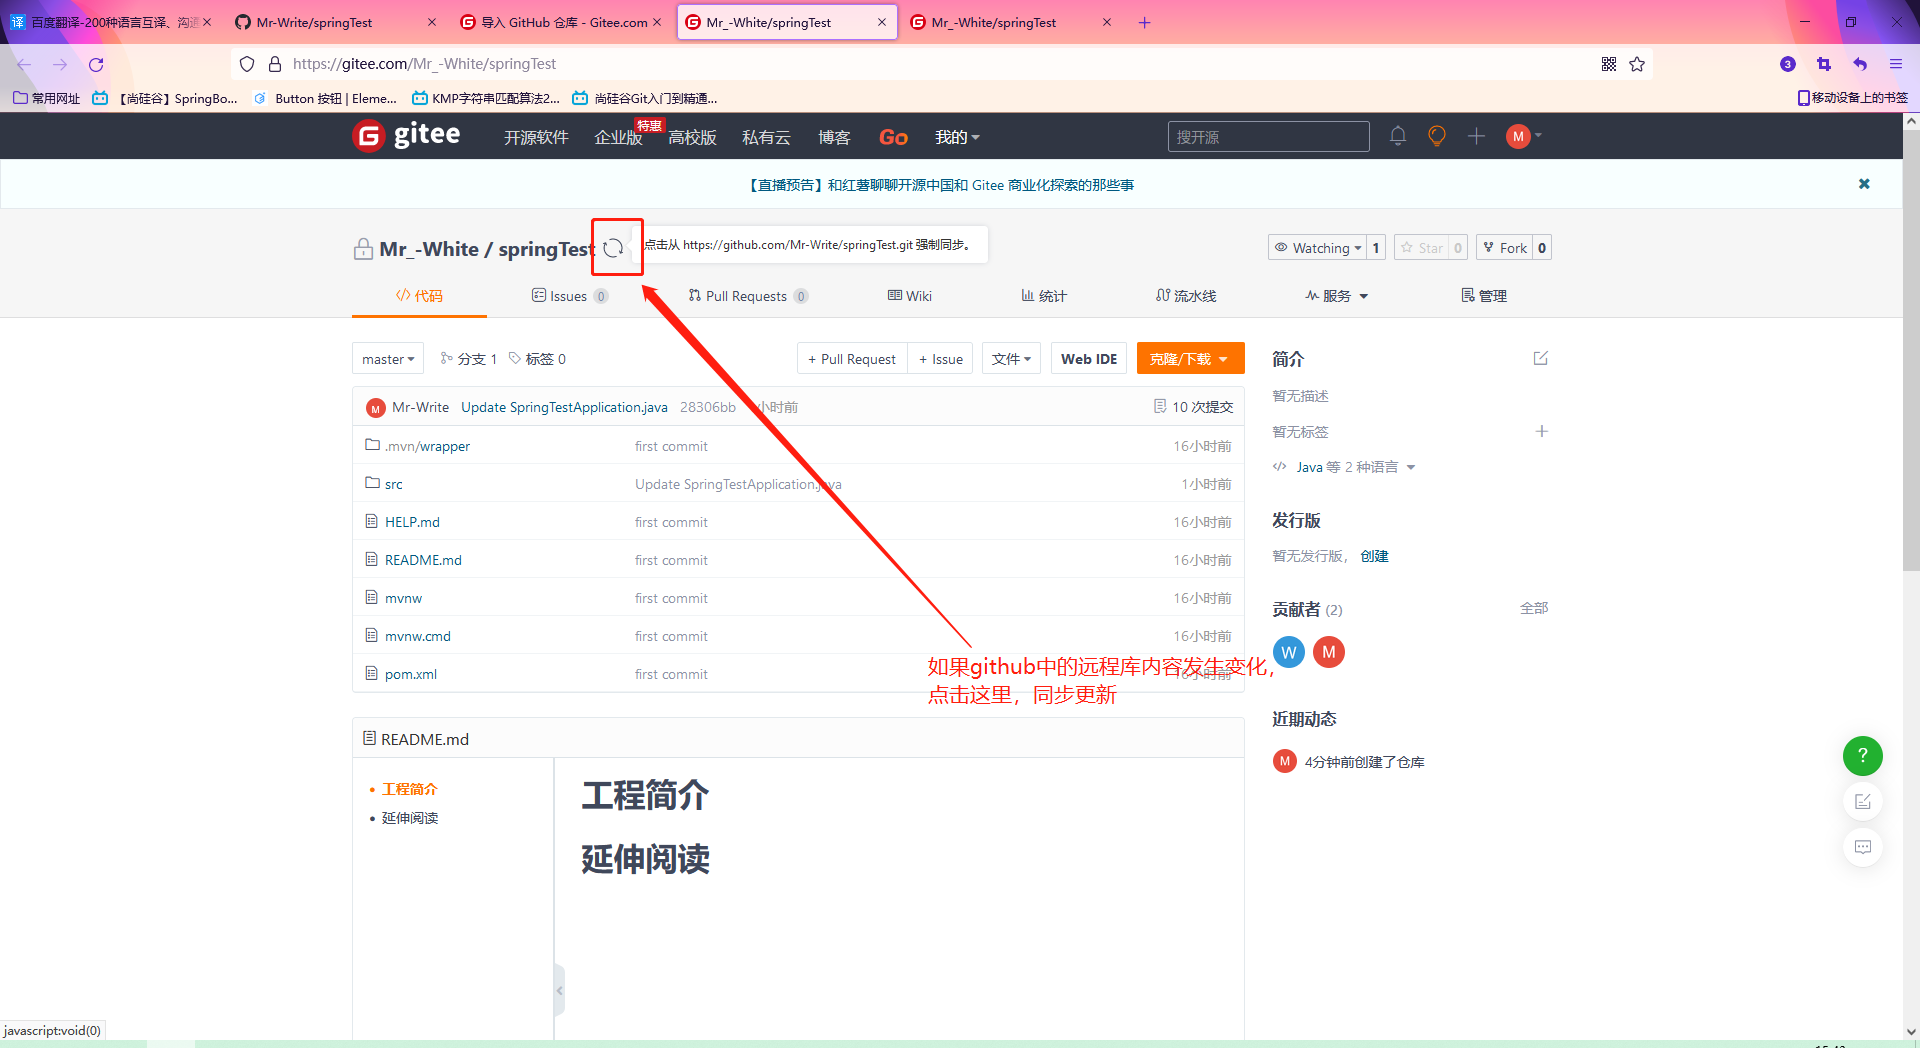1920x1048 pixels.
Task: Open the user avatar menu in the header
Action: pyautogui.click(x=1524, y=136)
